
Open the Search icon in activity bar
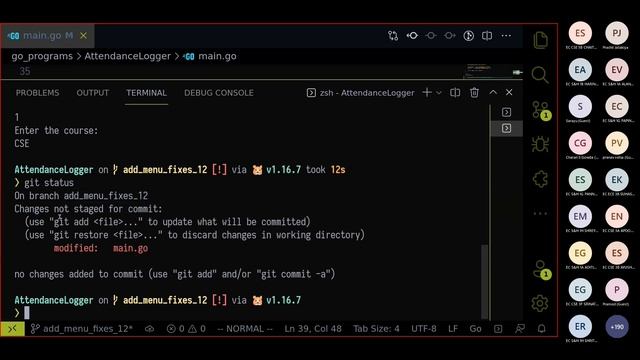point(540,75)
